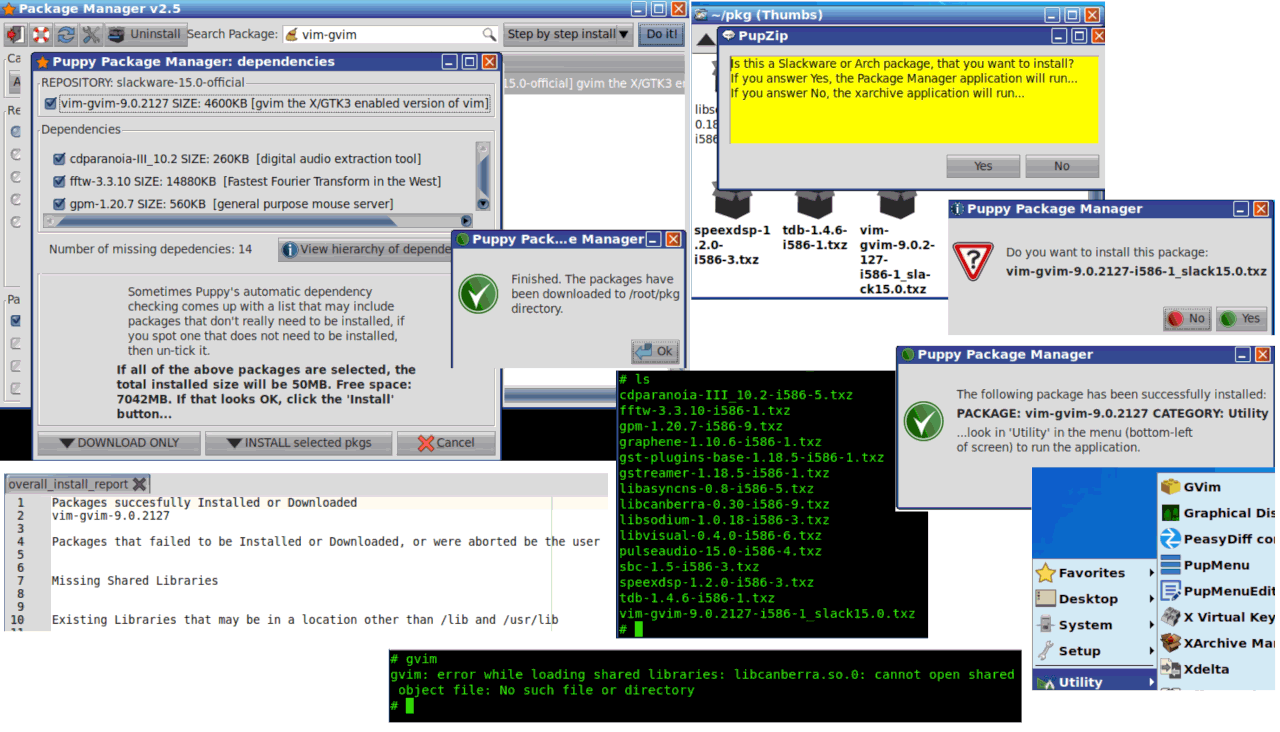Toggle the fftw-3.3.10 dependency checkbox

60,182
